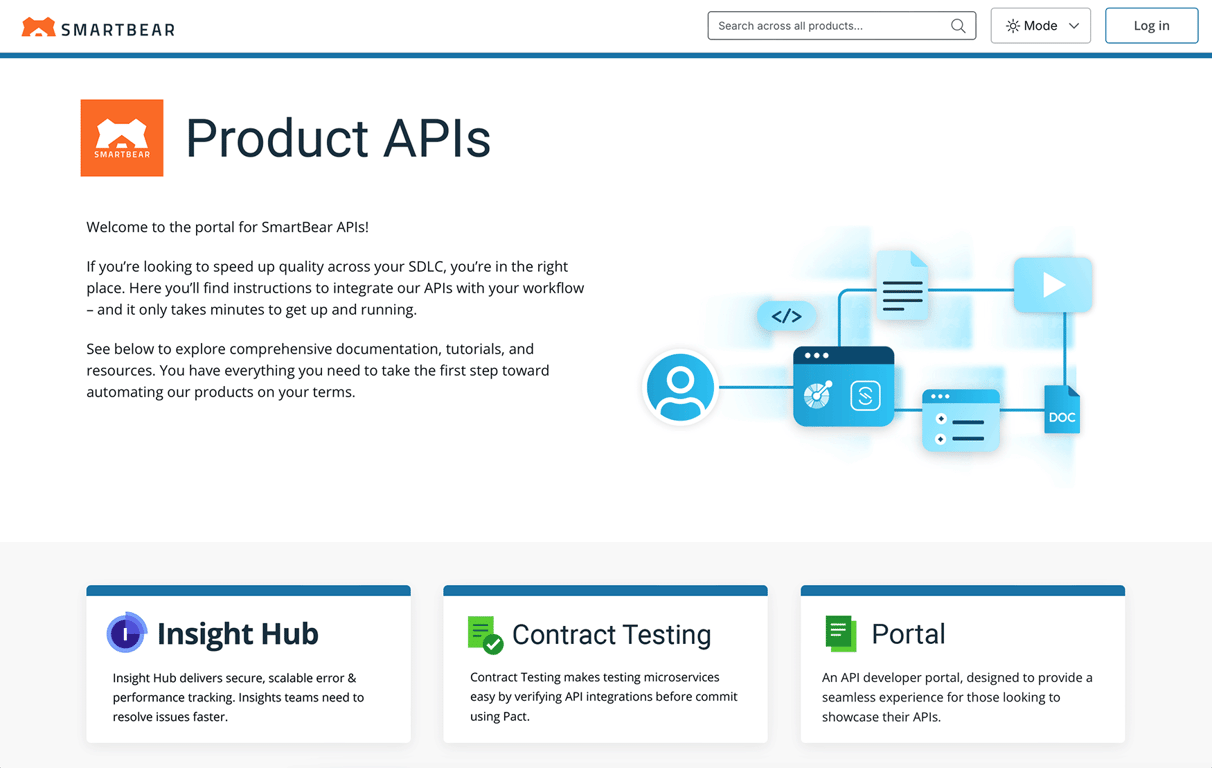Click the user avatar icon in the illustration
The height and width of the screenshot is (768, 1212).
(680, 387)
